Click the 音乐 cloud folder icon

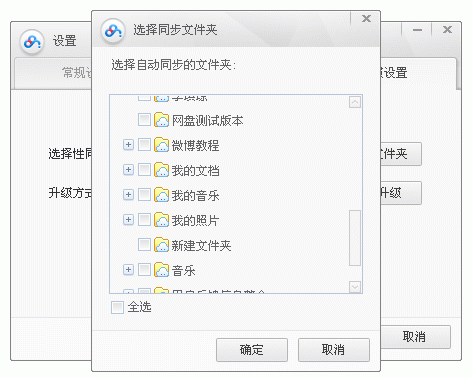point(162,270)
